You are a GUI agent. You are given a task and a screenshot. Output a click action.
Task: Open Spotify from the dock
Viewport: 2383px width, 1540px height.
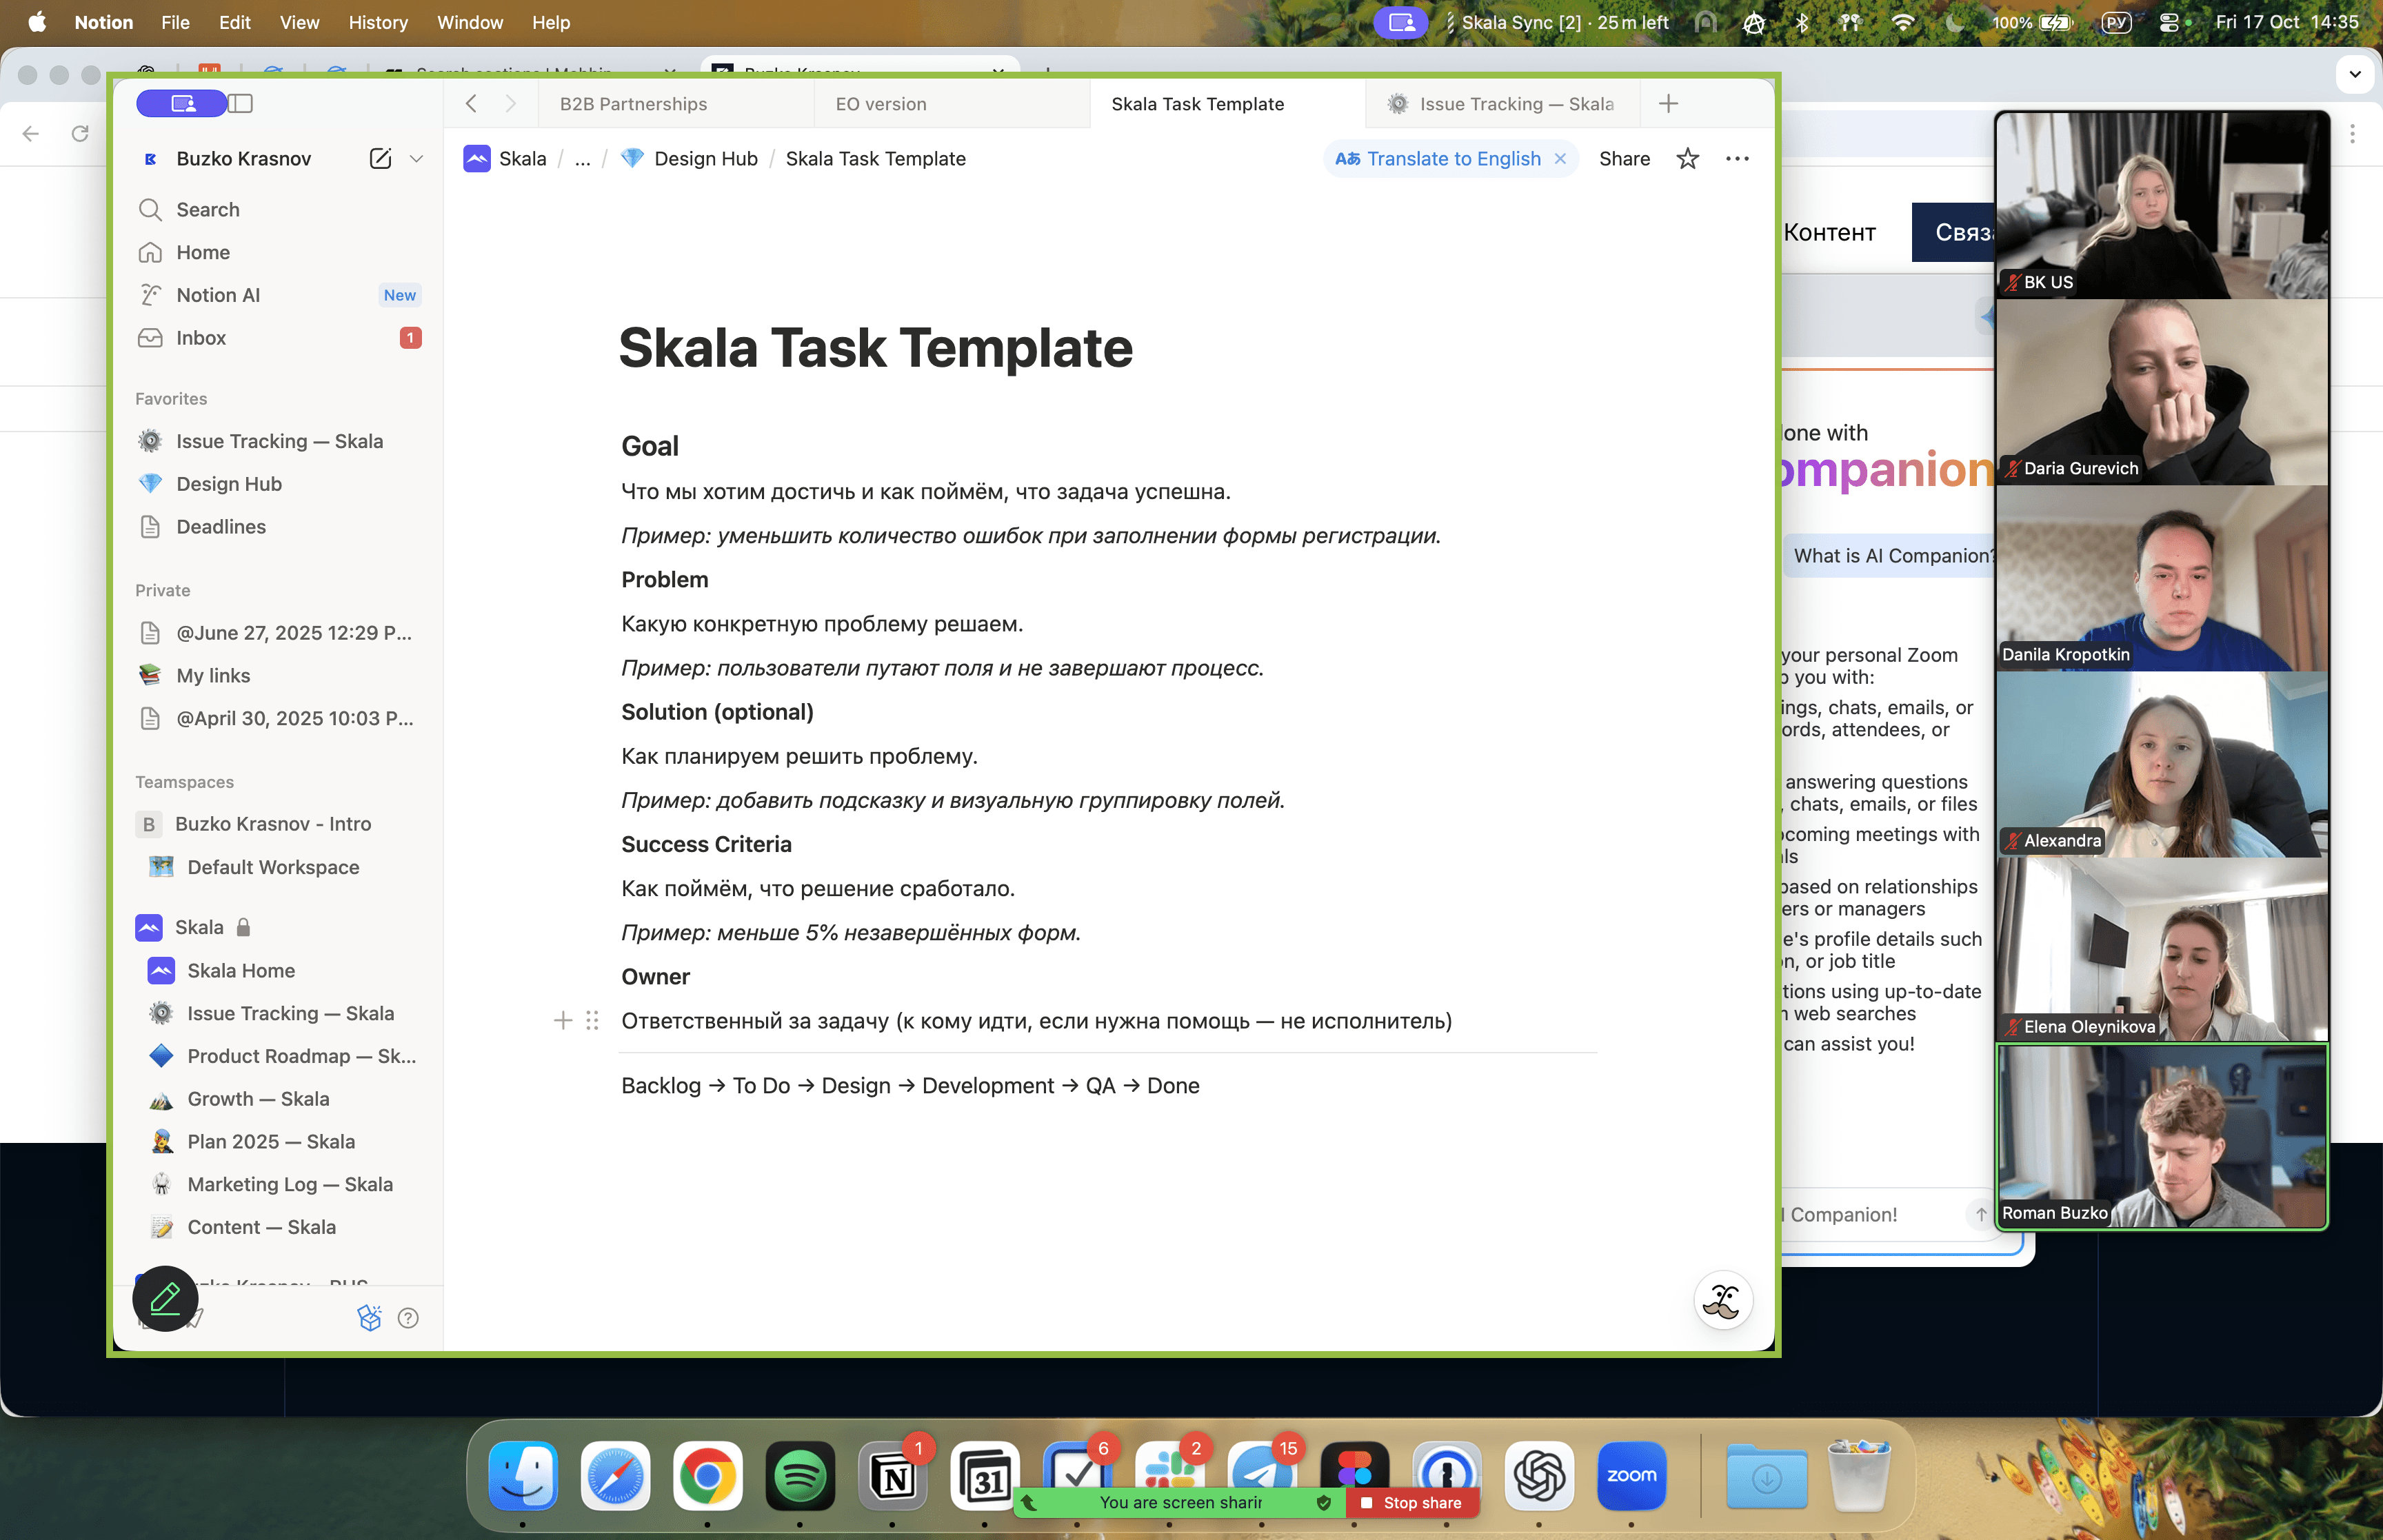800,1475
